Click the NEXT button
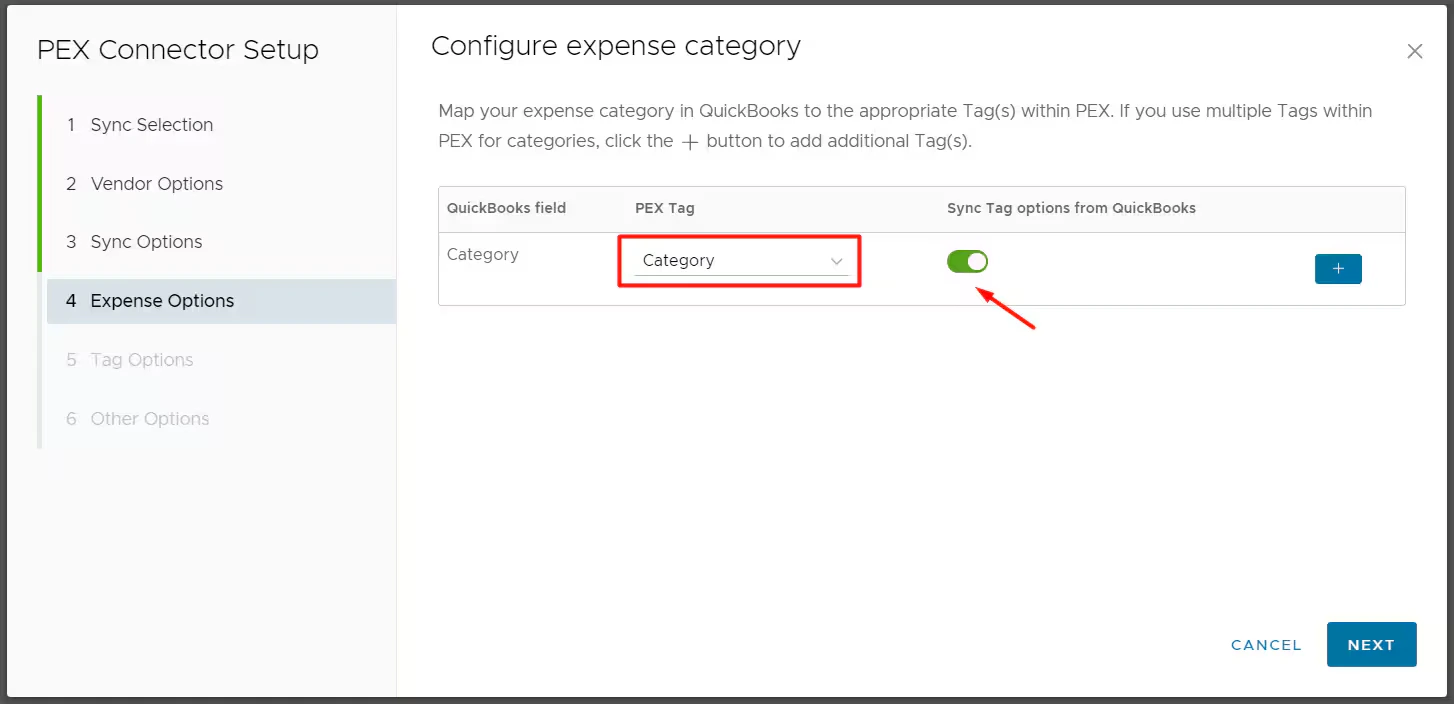This screenshot has width=1454, height=704. coord(1371,645)
